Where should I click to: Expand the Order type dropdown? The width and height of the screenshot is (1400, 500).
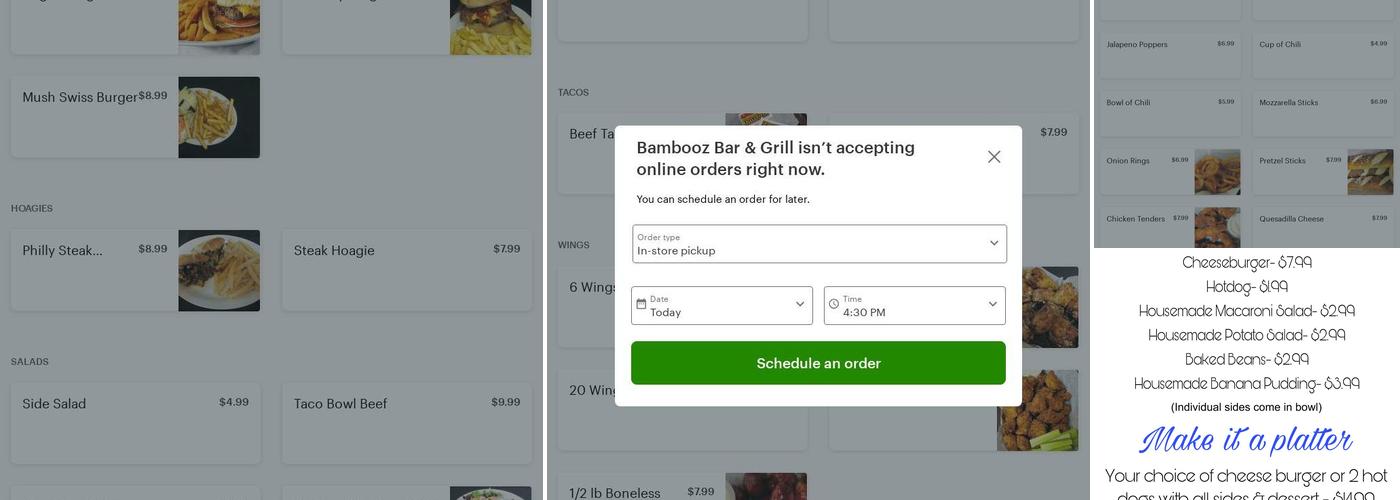pyautogui.click(x=819, y=244)
